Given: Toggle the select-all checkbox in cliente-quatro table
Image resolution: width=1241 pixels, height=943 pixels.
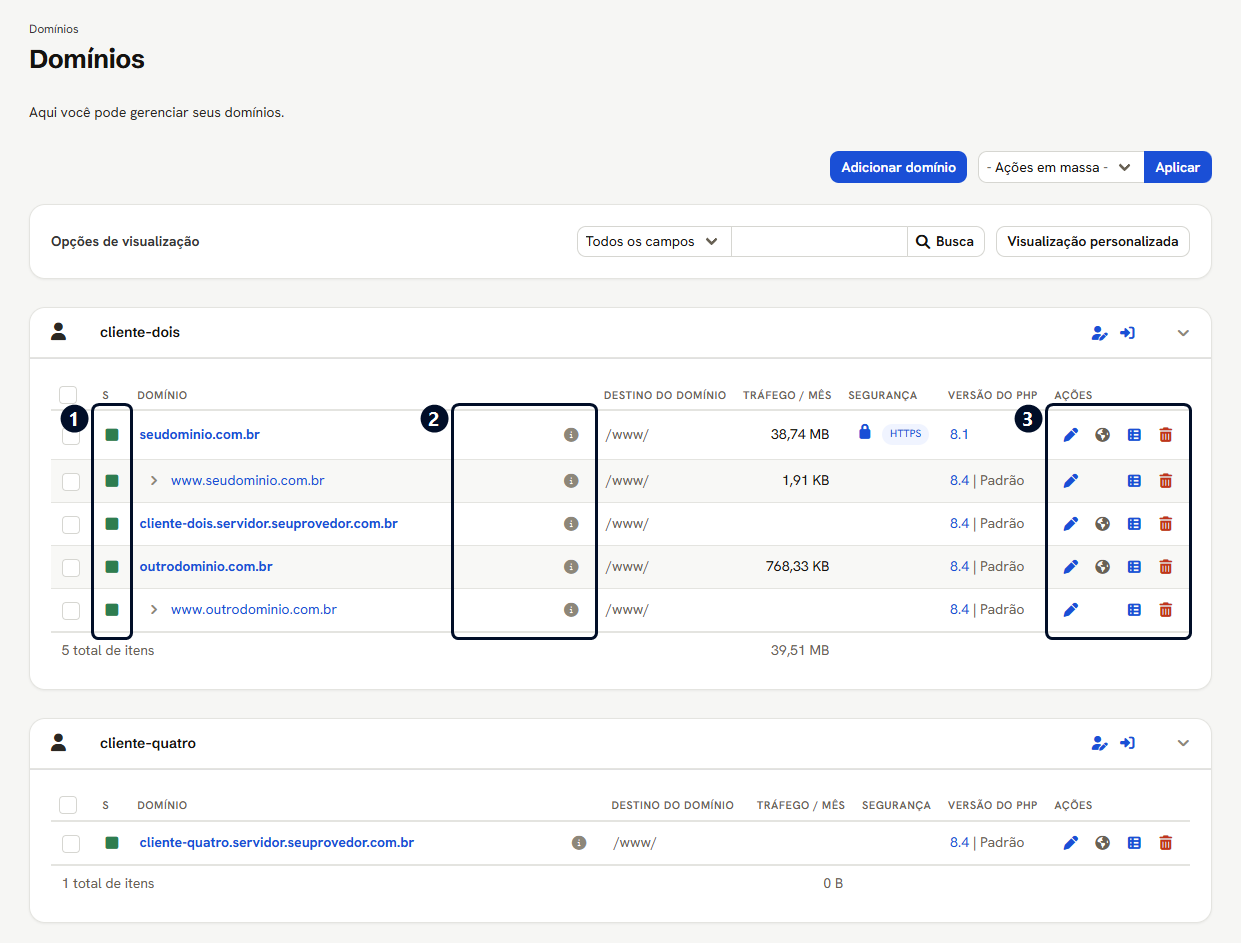Looking at the screenshot, I should 68,805.
